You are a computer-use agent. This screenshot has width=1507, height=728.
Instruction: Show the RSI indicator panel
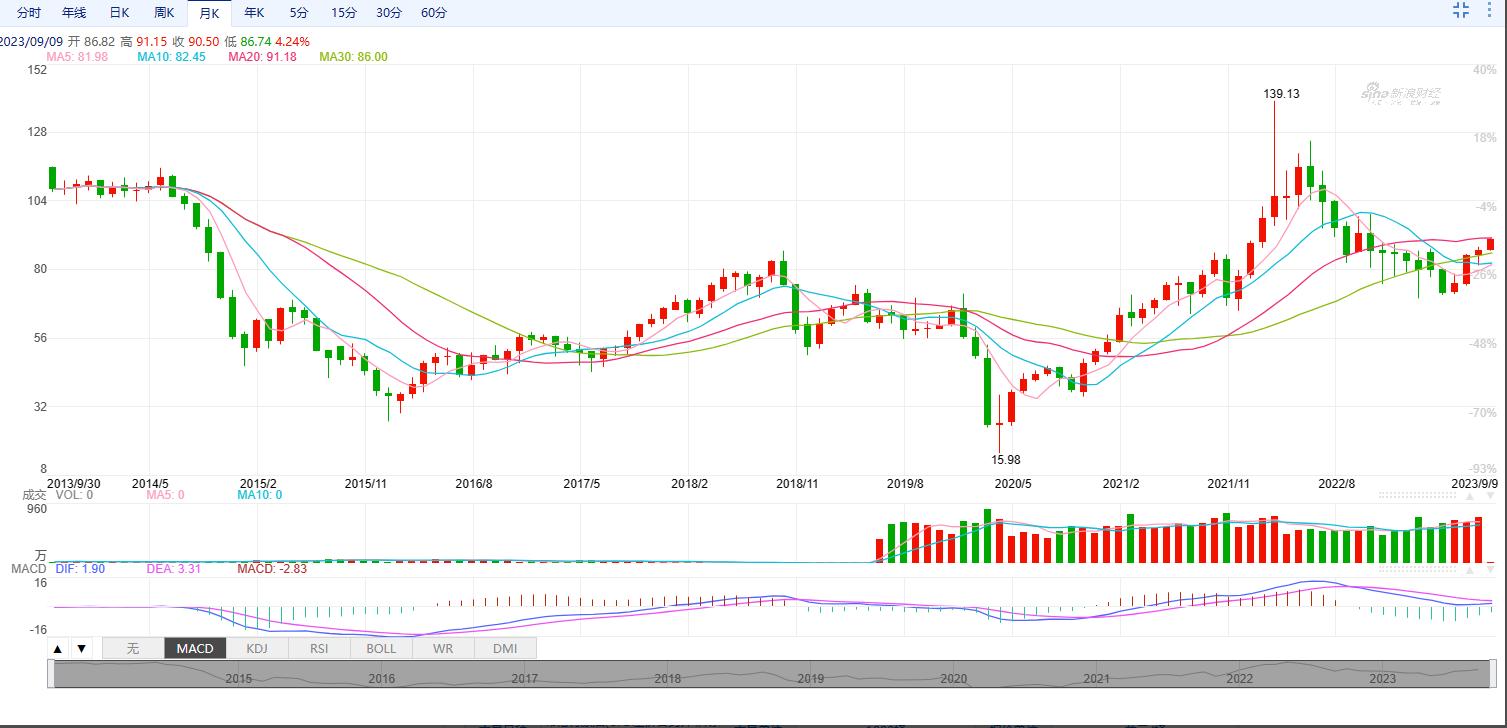pyautogui.click(x=319, y=648)
